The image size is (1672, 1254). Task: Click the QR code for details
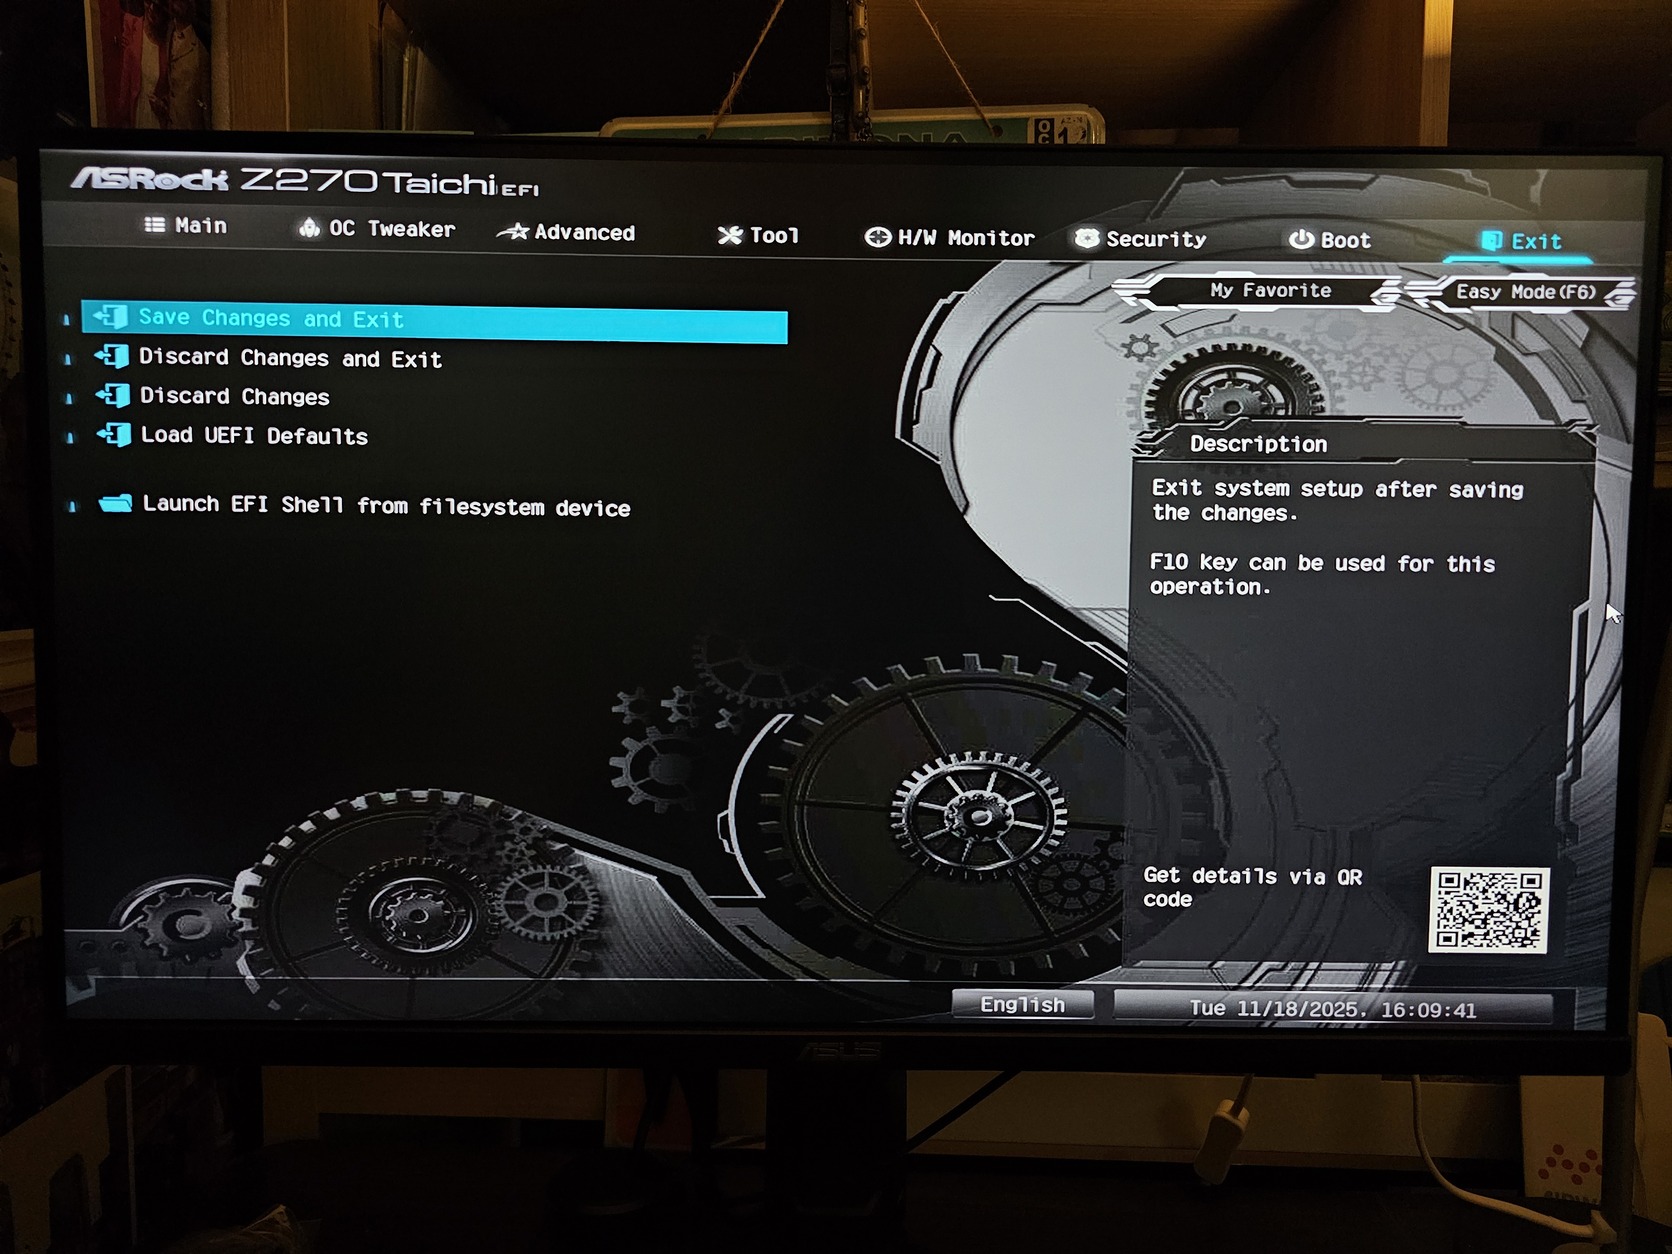click(1489, 910)
